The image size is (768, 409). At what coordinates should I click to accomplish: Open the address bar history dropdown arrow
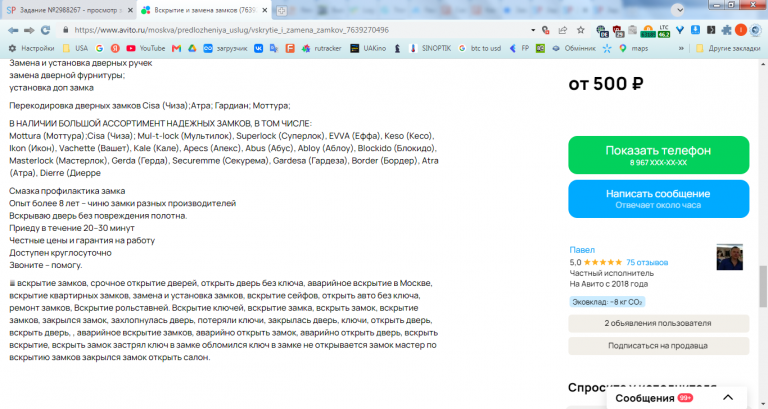[533, 30]
